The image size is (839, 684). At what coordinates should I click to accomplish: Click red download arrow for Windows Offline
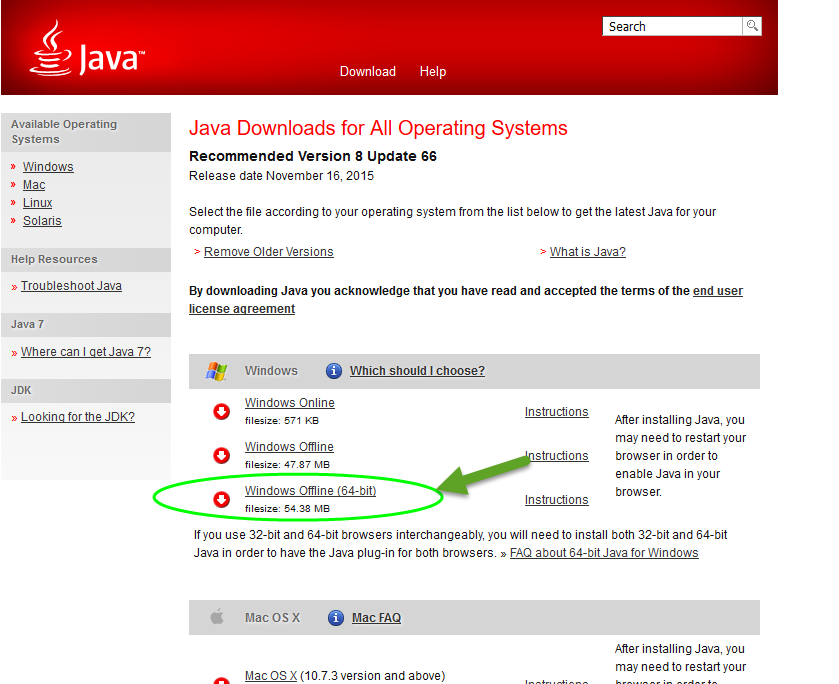click(x=221, y=455)
